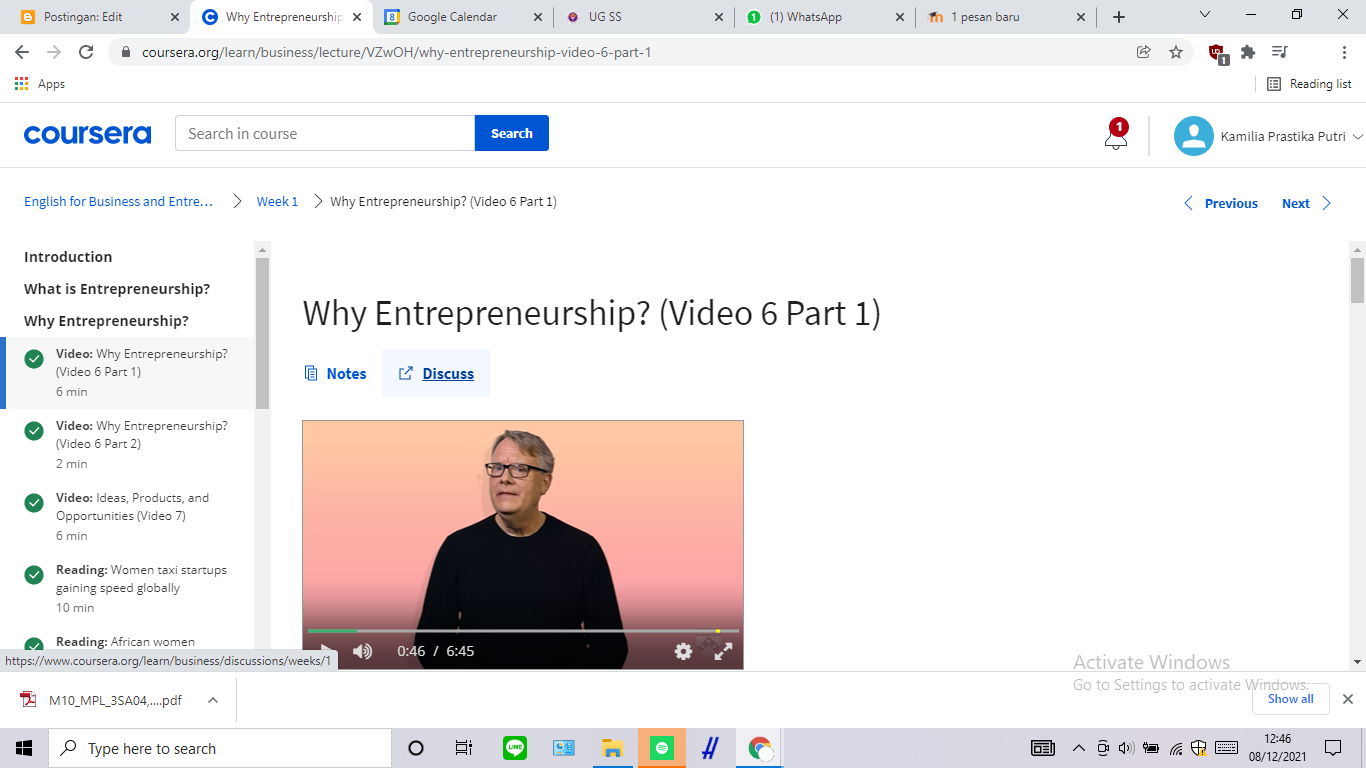Seek along the video progress bar
Screen dimensions: 1366x768
tap(523, 631)
